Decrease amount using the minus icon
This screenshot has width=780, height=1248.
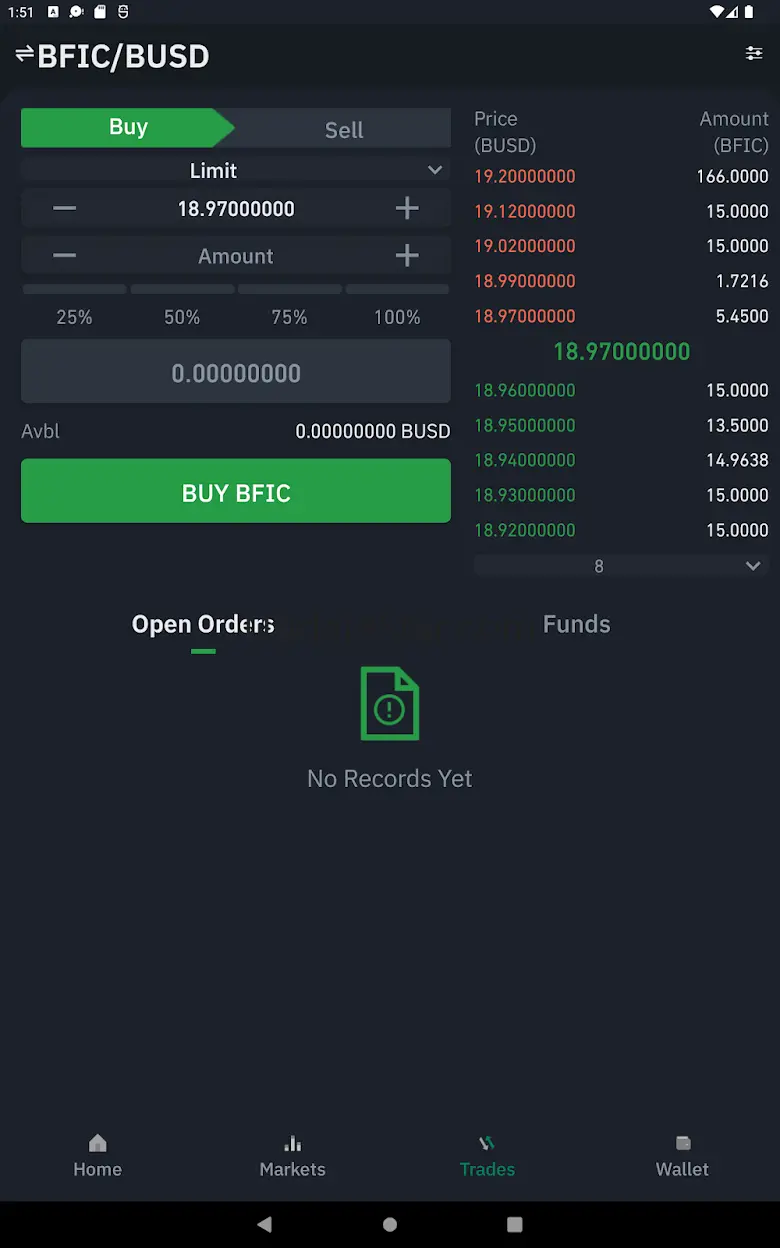[x=64, y=256]
